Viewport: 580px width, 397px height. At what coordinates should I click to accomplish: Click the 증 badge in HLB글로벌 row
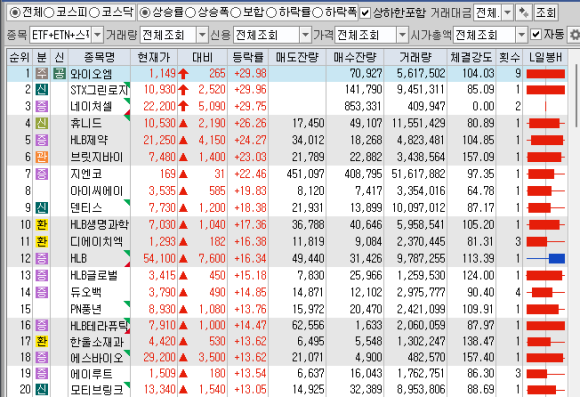pyautogui.click(x=41, y=275)
